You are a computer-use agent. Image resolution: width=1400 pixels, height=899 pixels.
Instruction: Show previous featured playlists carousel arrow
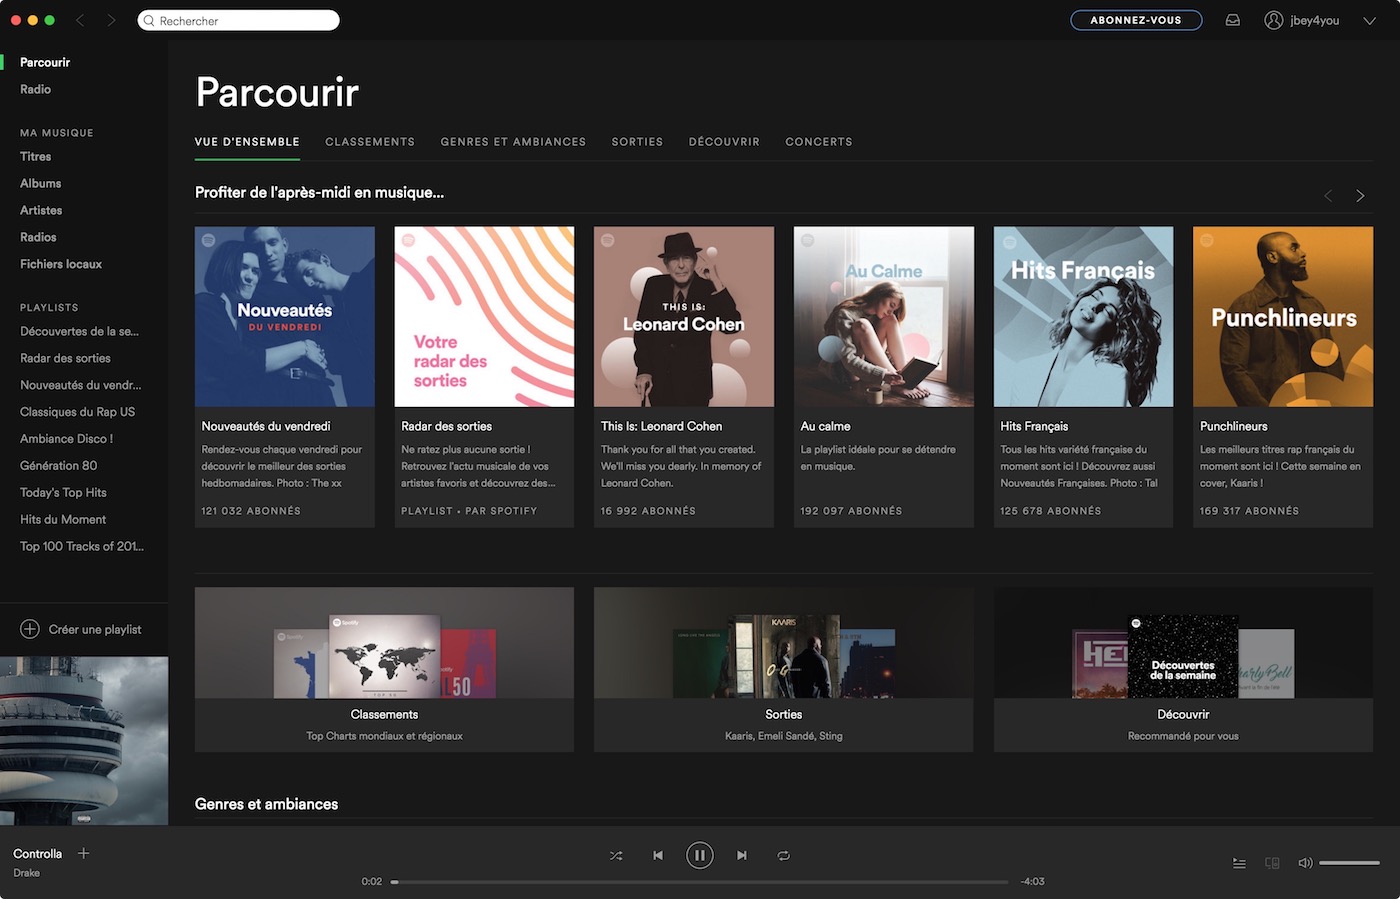tap(1328, 196)
